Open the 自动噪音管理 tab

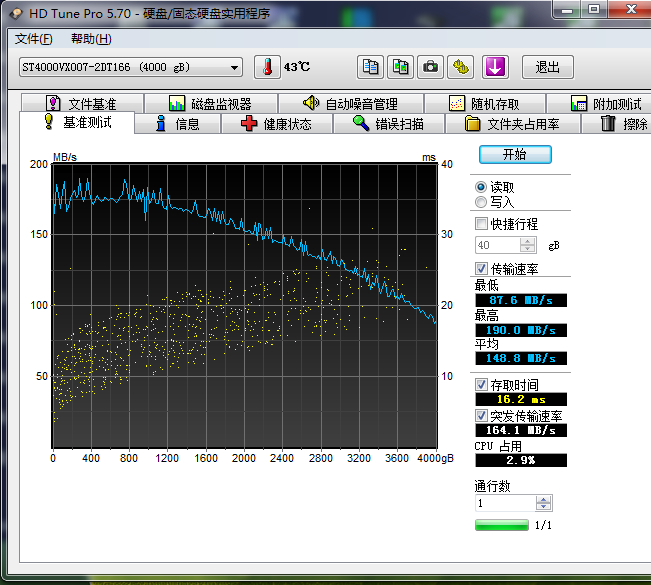pyautogui.click(x=351, y=103)
